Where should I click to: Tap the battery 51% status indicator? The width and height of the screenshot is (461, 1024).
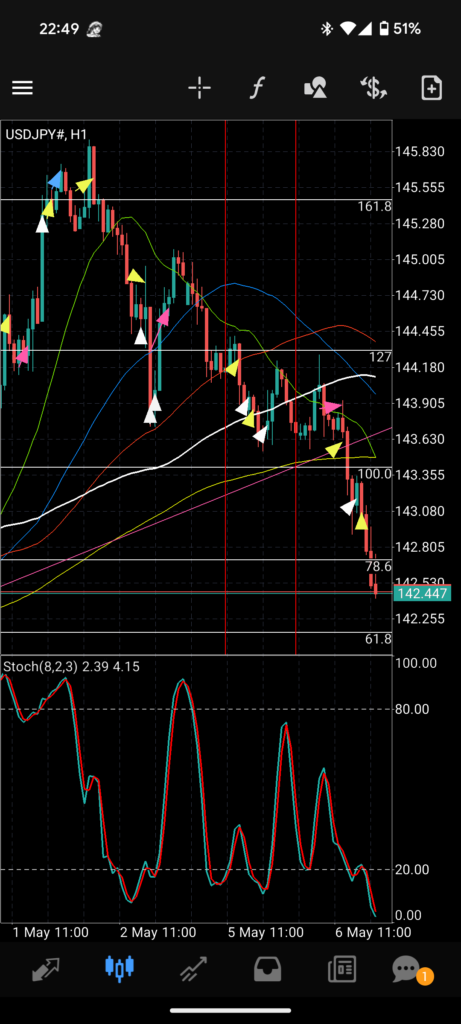(x=400, y=29)
